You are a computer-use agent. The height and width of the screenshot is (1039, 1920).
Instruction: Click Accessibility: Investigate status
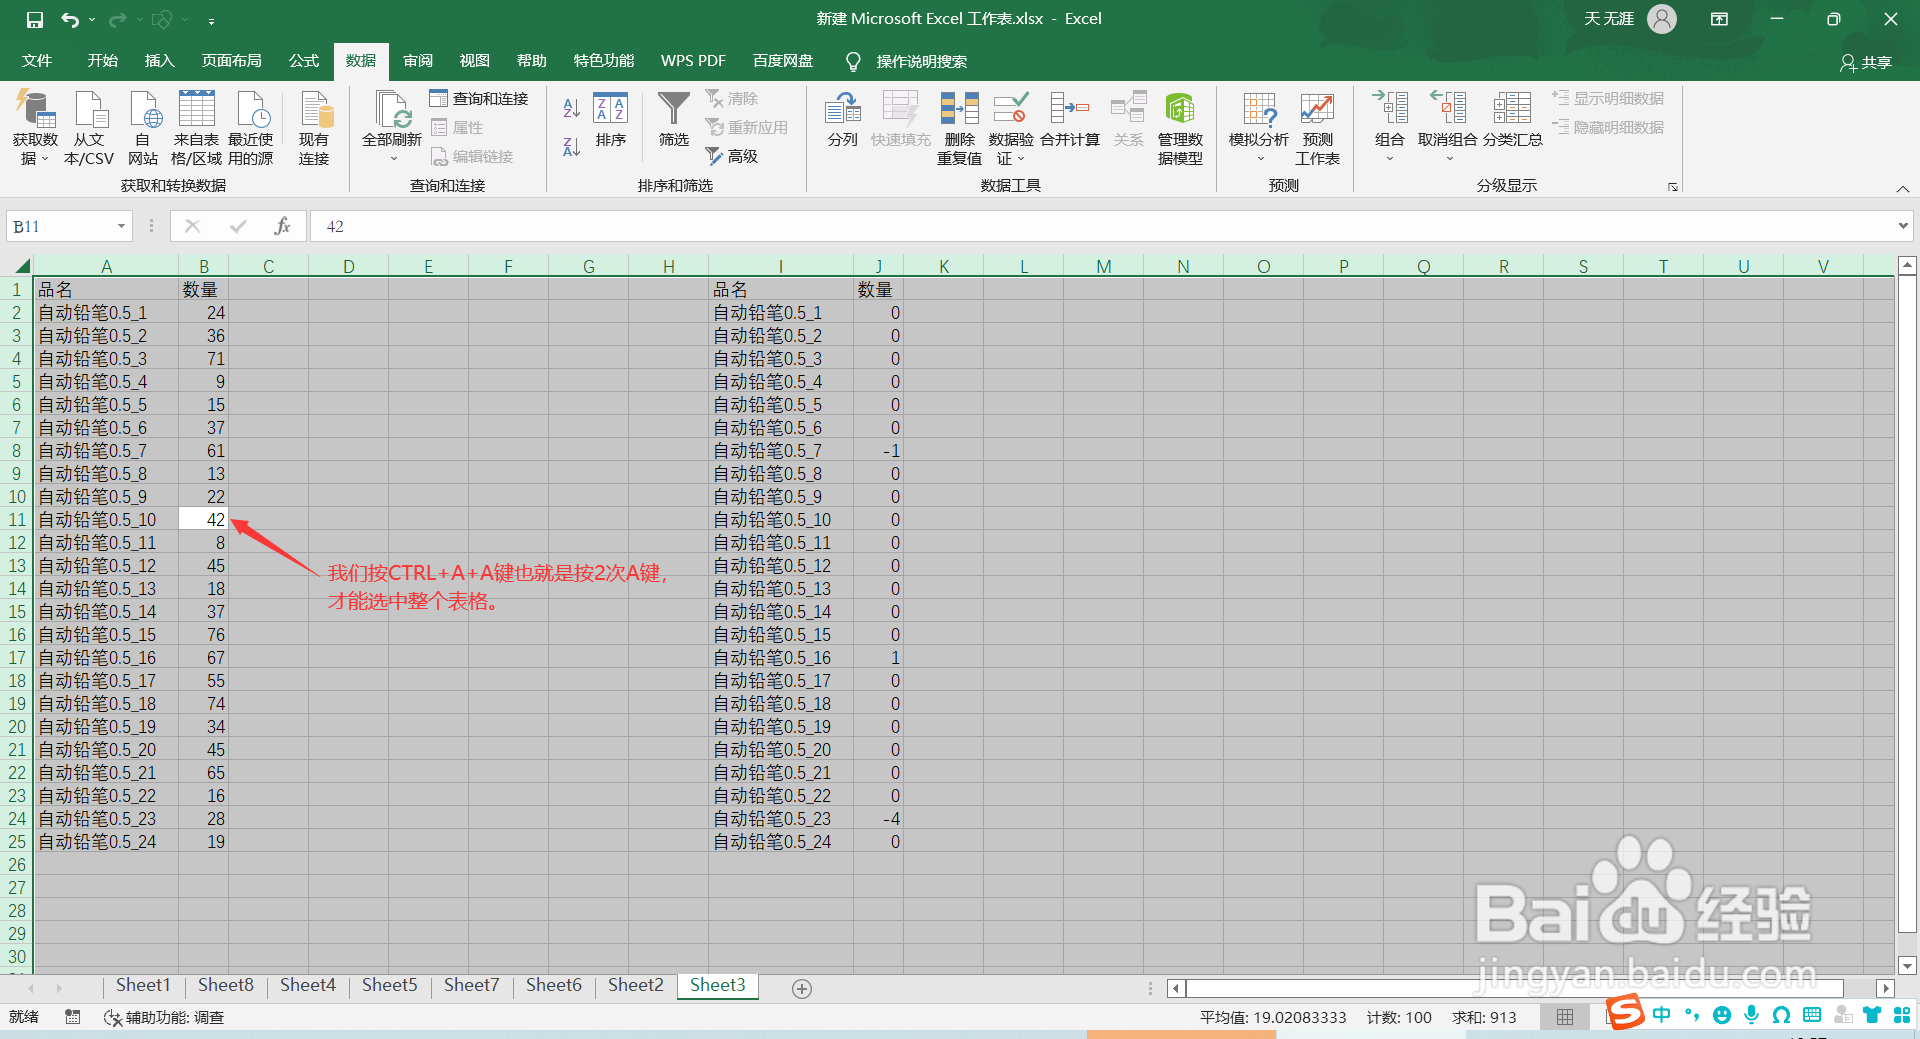(164, 1017)
